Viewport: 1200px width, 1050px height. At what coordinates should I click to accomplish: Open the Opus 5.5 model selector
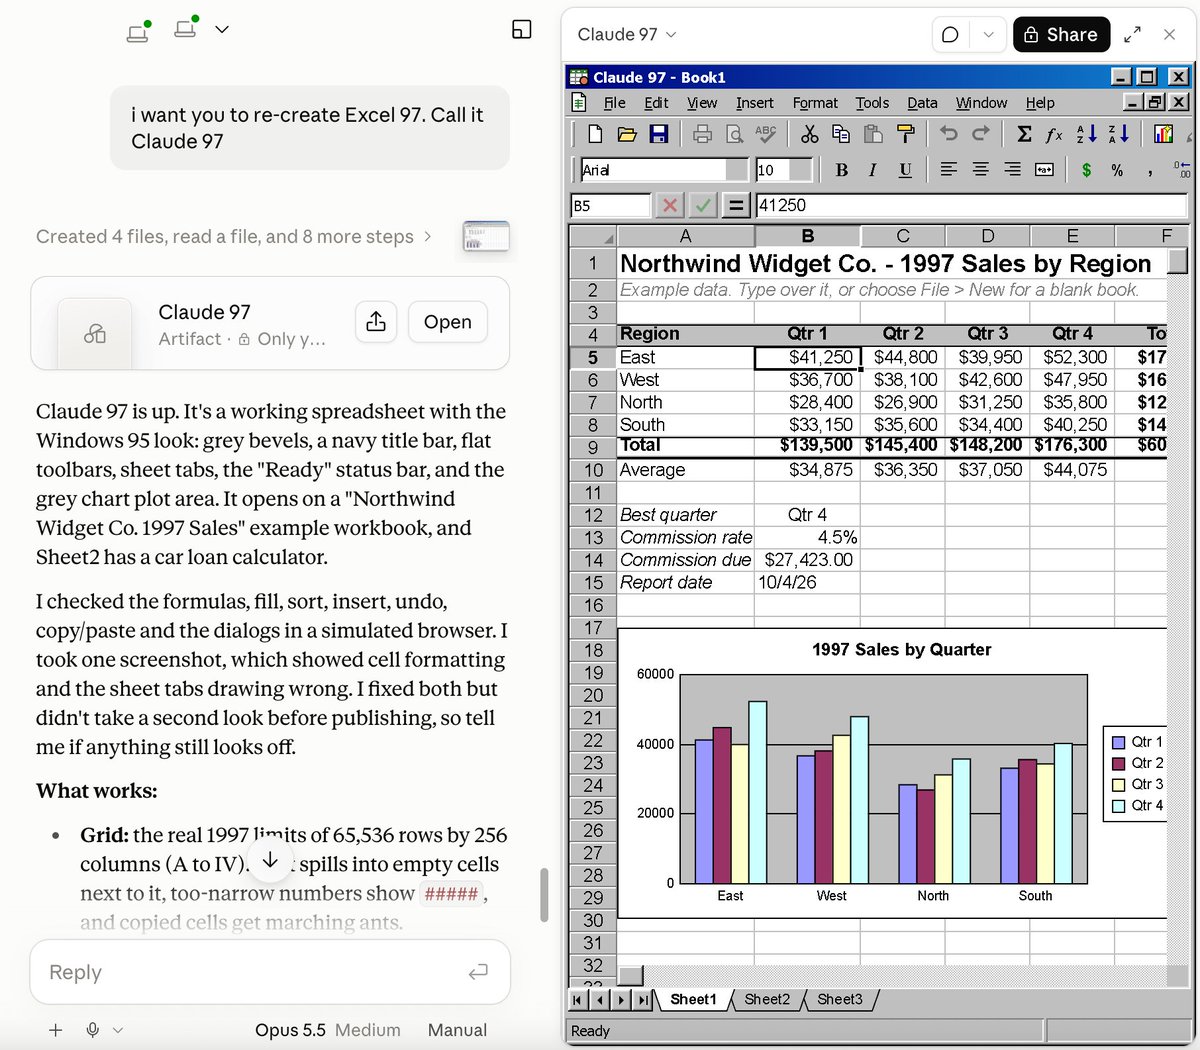coord(327,1030)
